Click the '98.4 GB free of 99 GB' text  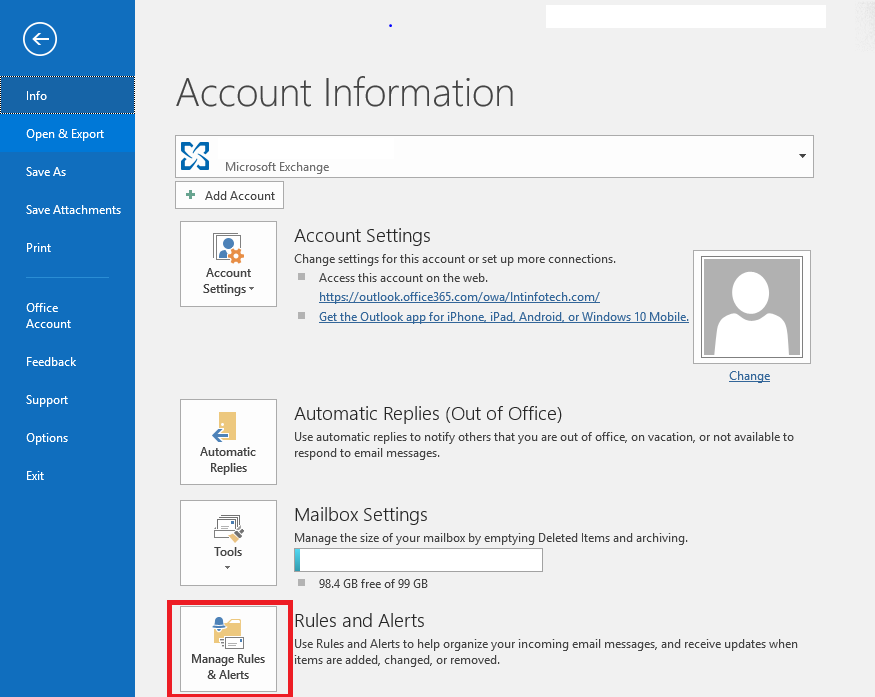[373, 584]
